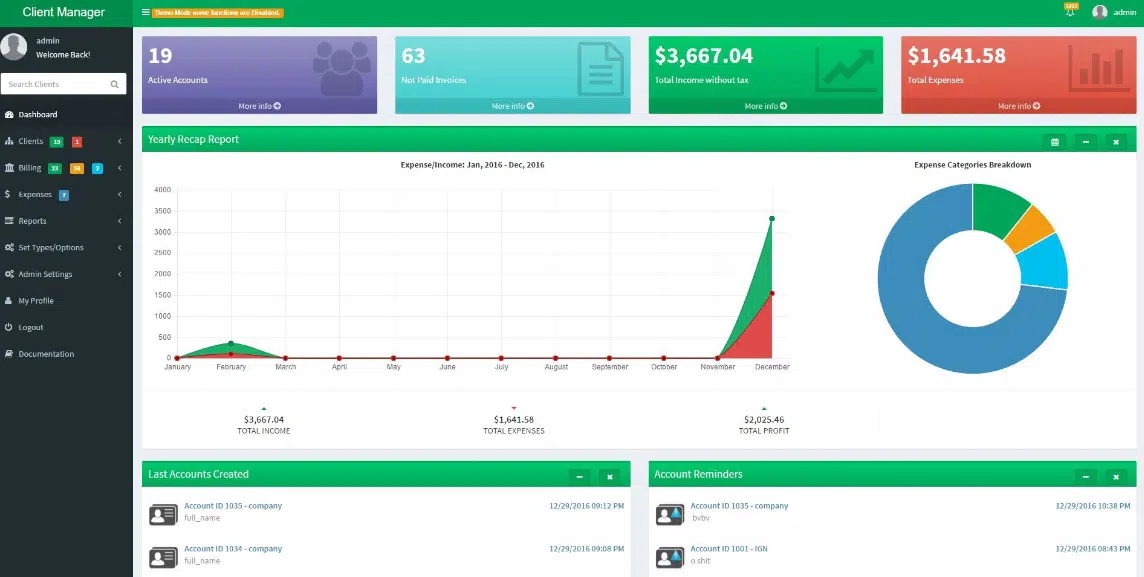The width and height of the screenshot is (1144, 577).
Task: Click the admin avatar in top bar
Action: [x=1100, y=13]
